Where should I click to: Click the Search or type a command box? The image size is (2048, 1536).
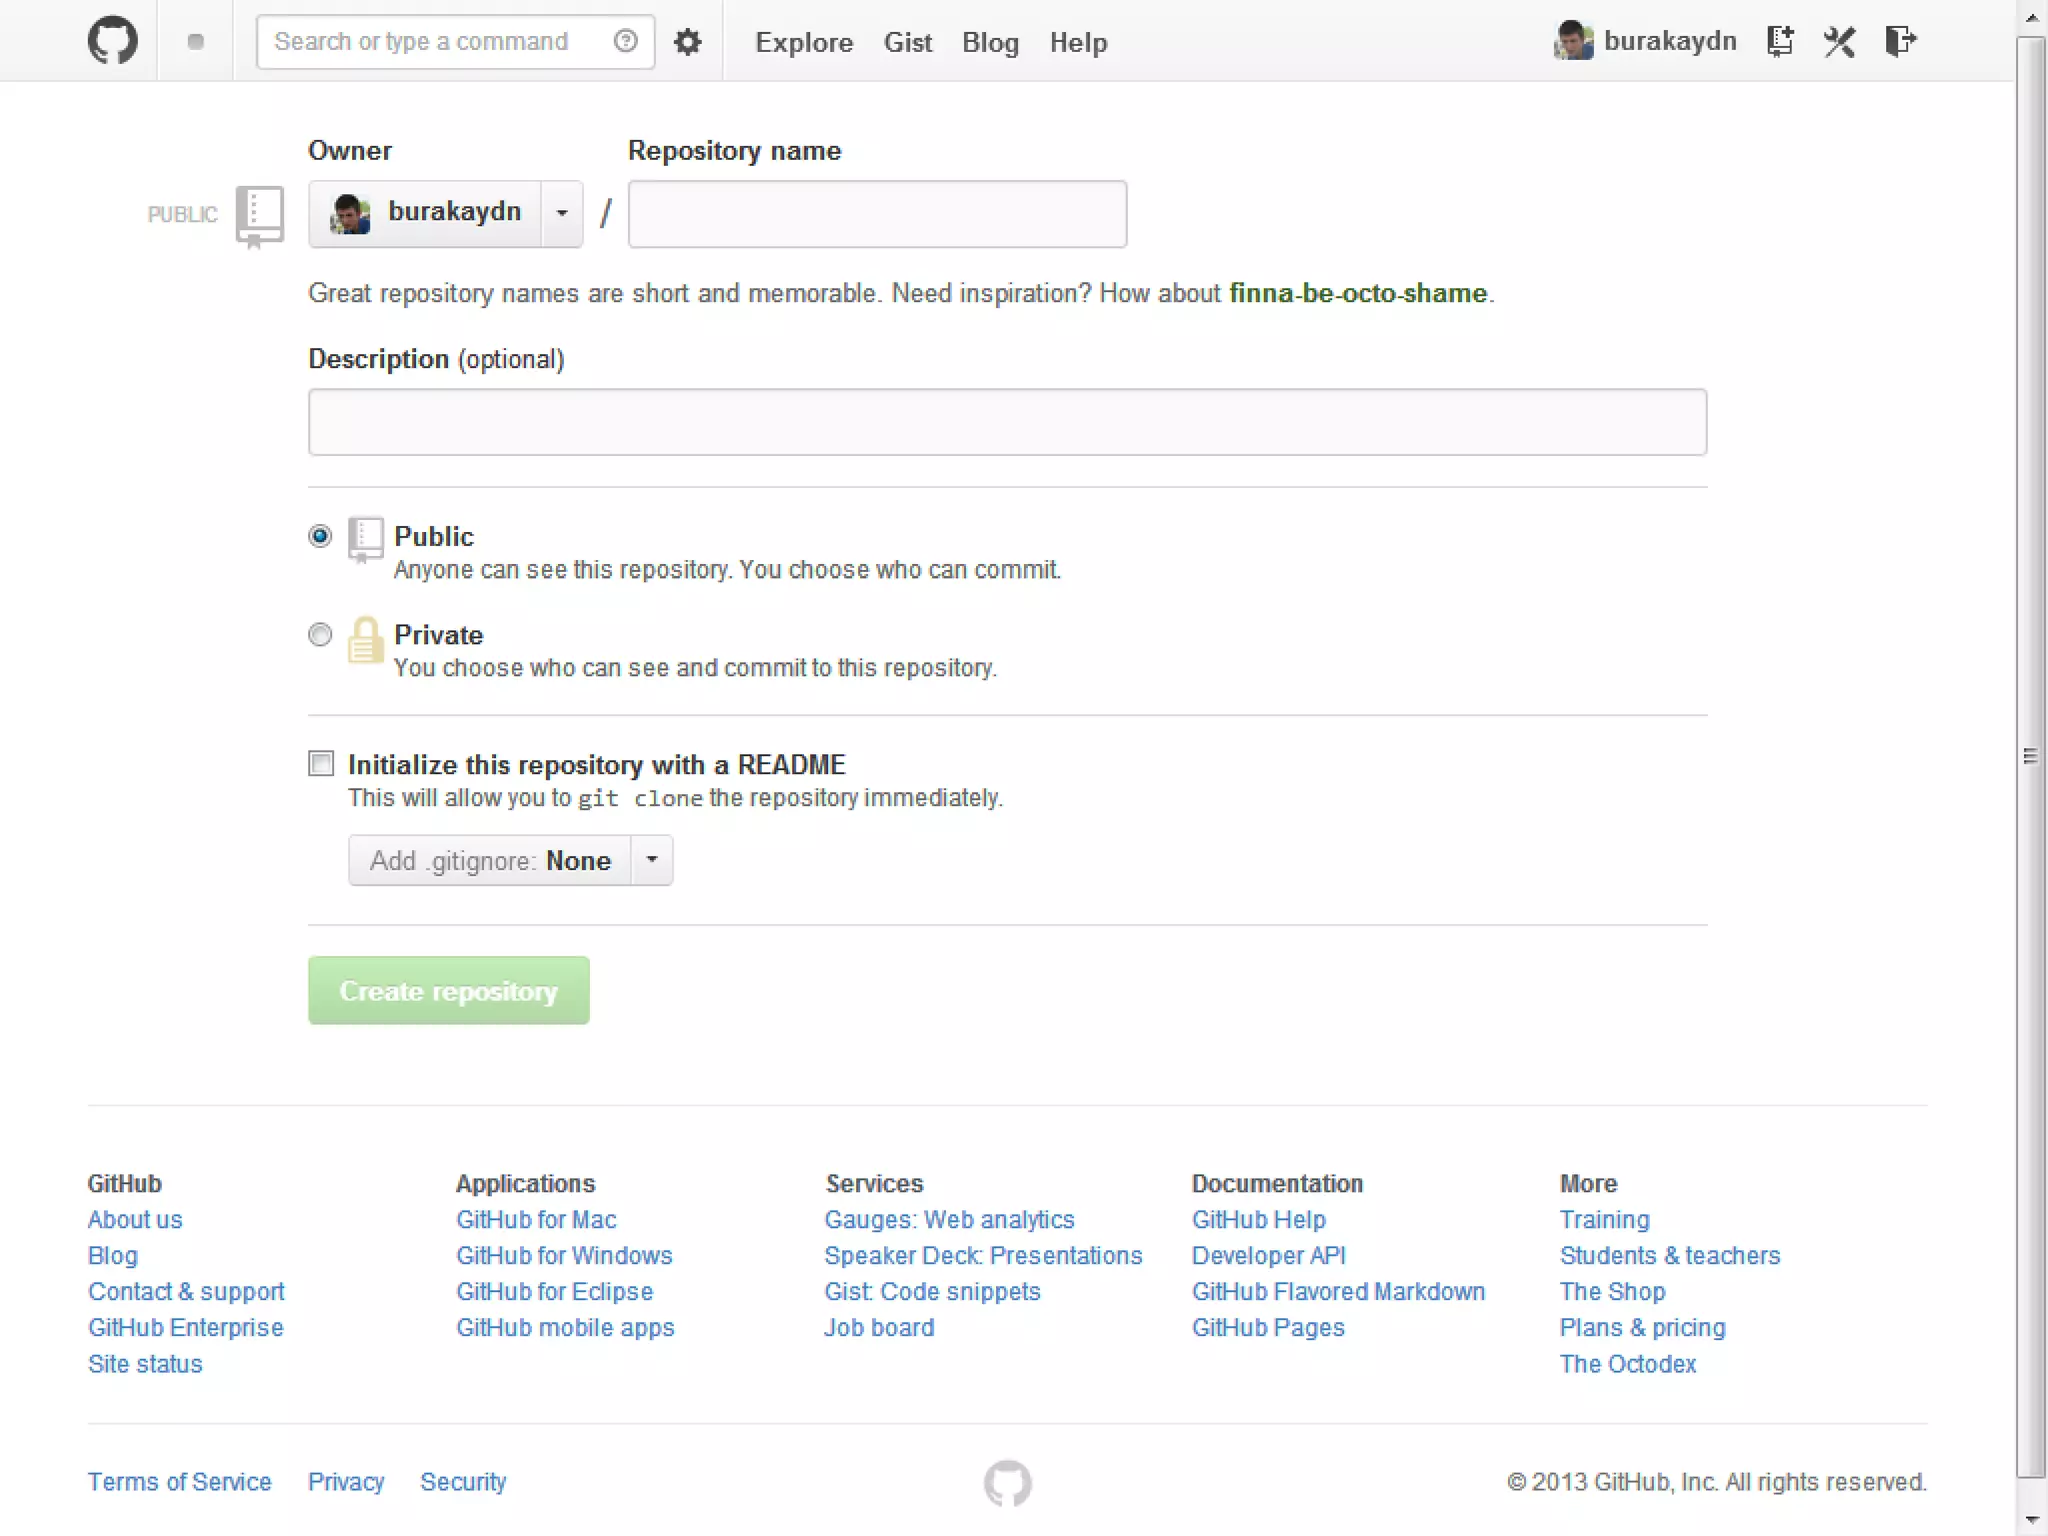tap(455, 42)
